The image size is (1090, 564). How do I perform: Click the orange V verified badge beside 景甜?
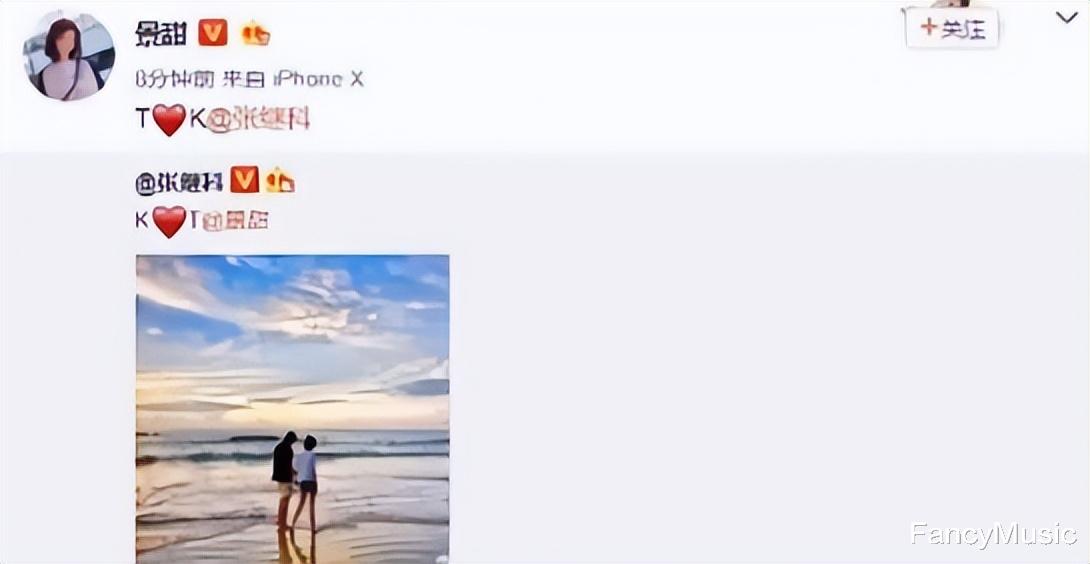(x=213, y=33)
